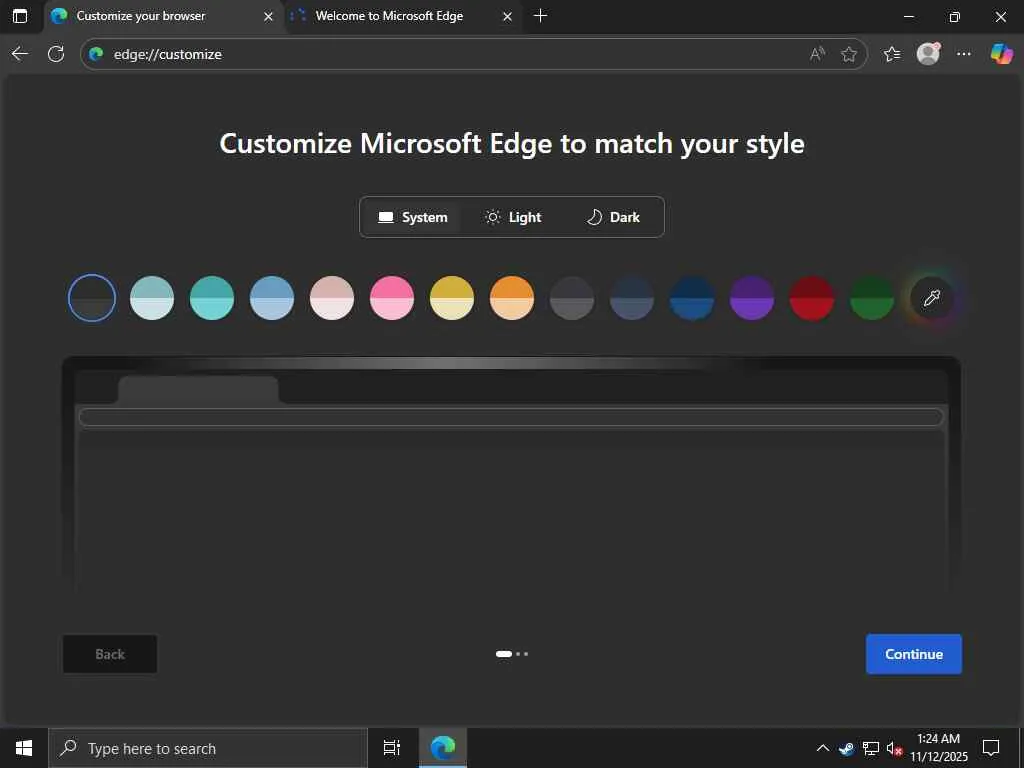Select the Customize your browser tab

click(x=163, y=16)
